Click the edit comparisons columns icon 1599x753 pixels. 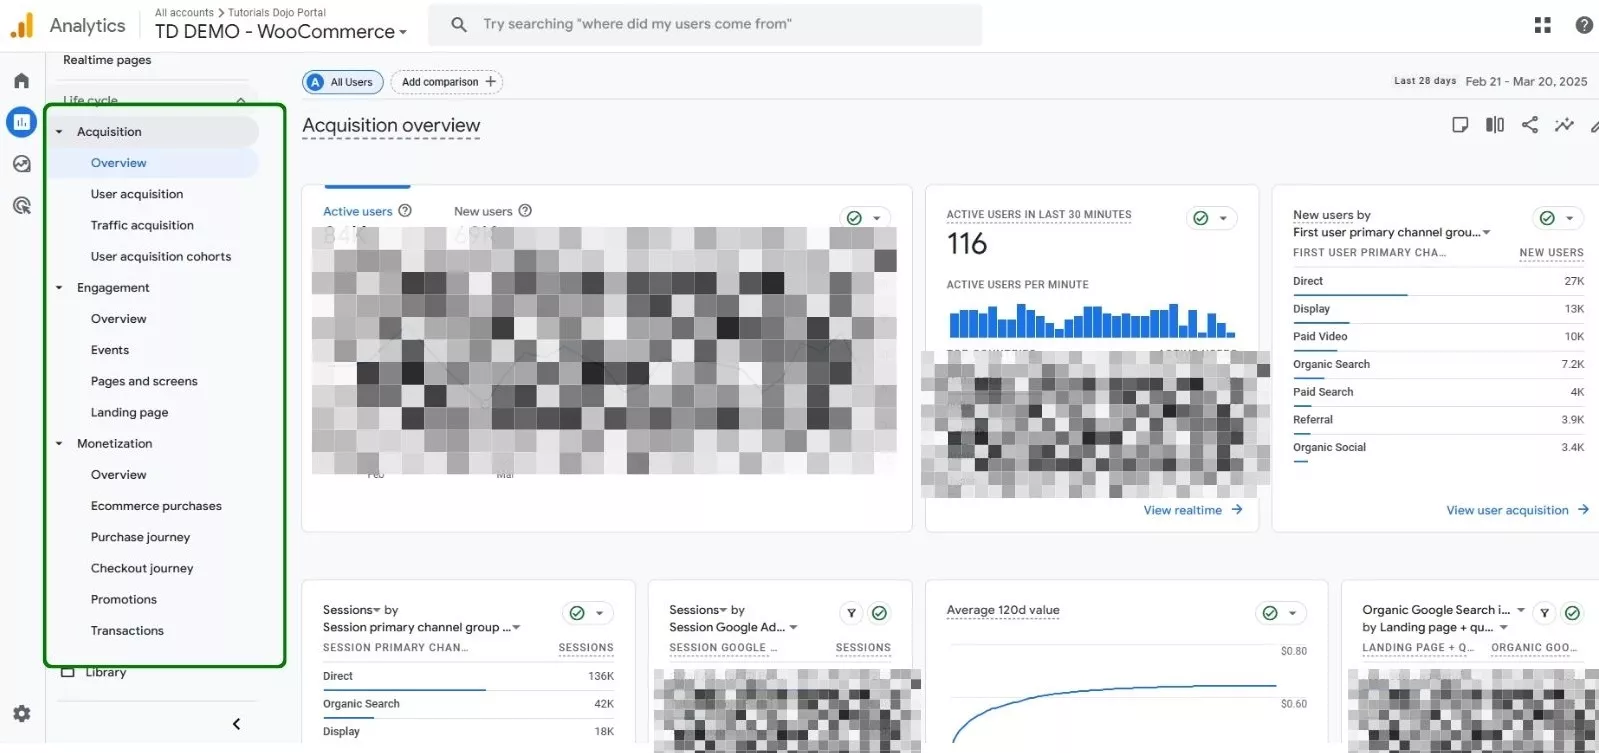(x=1495, y=125)
